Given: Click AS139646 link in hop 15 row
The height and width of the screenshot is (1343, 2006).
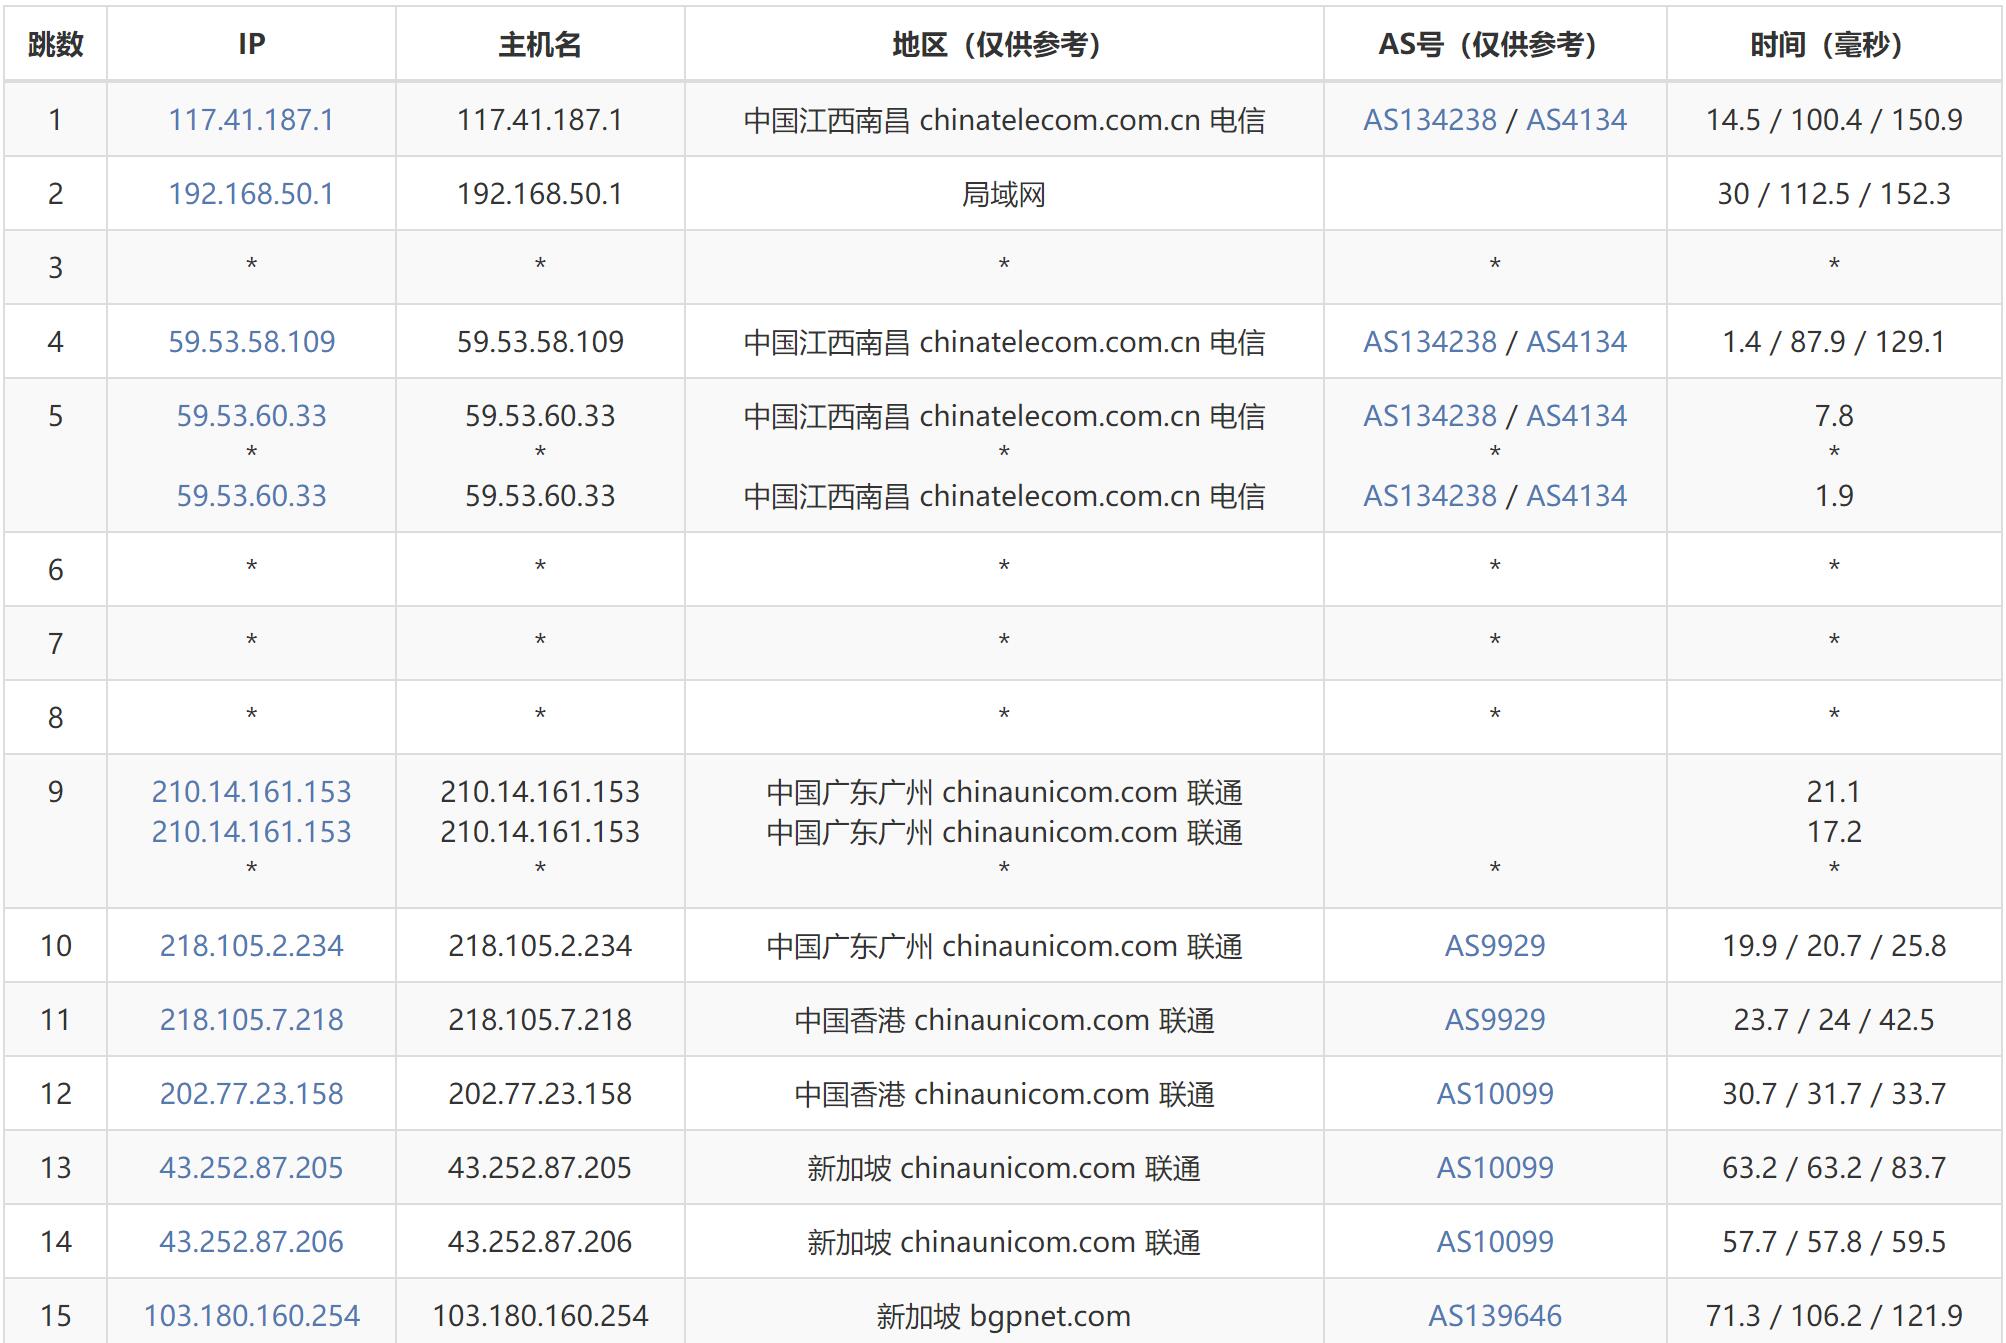Looking at the screenshot, I should (1495, 1316).
